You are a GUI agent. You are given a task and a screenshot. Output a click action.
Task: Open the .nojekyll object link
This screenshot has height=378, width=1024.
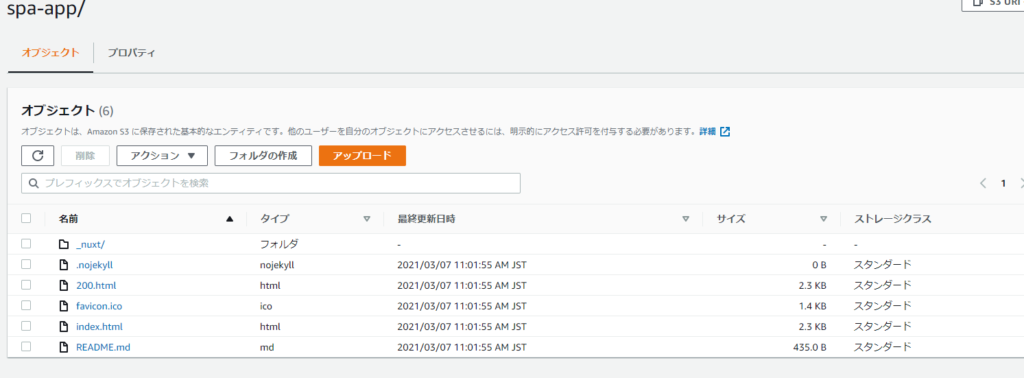tap(95, 264)
